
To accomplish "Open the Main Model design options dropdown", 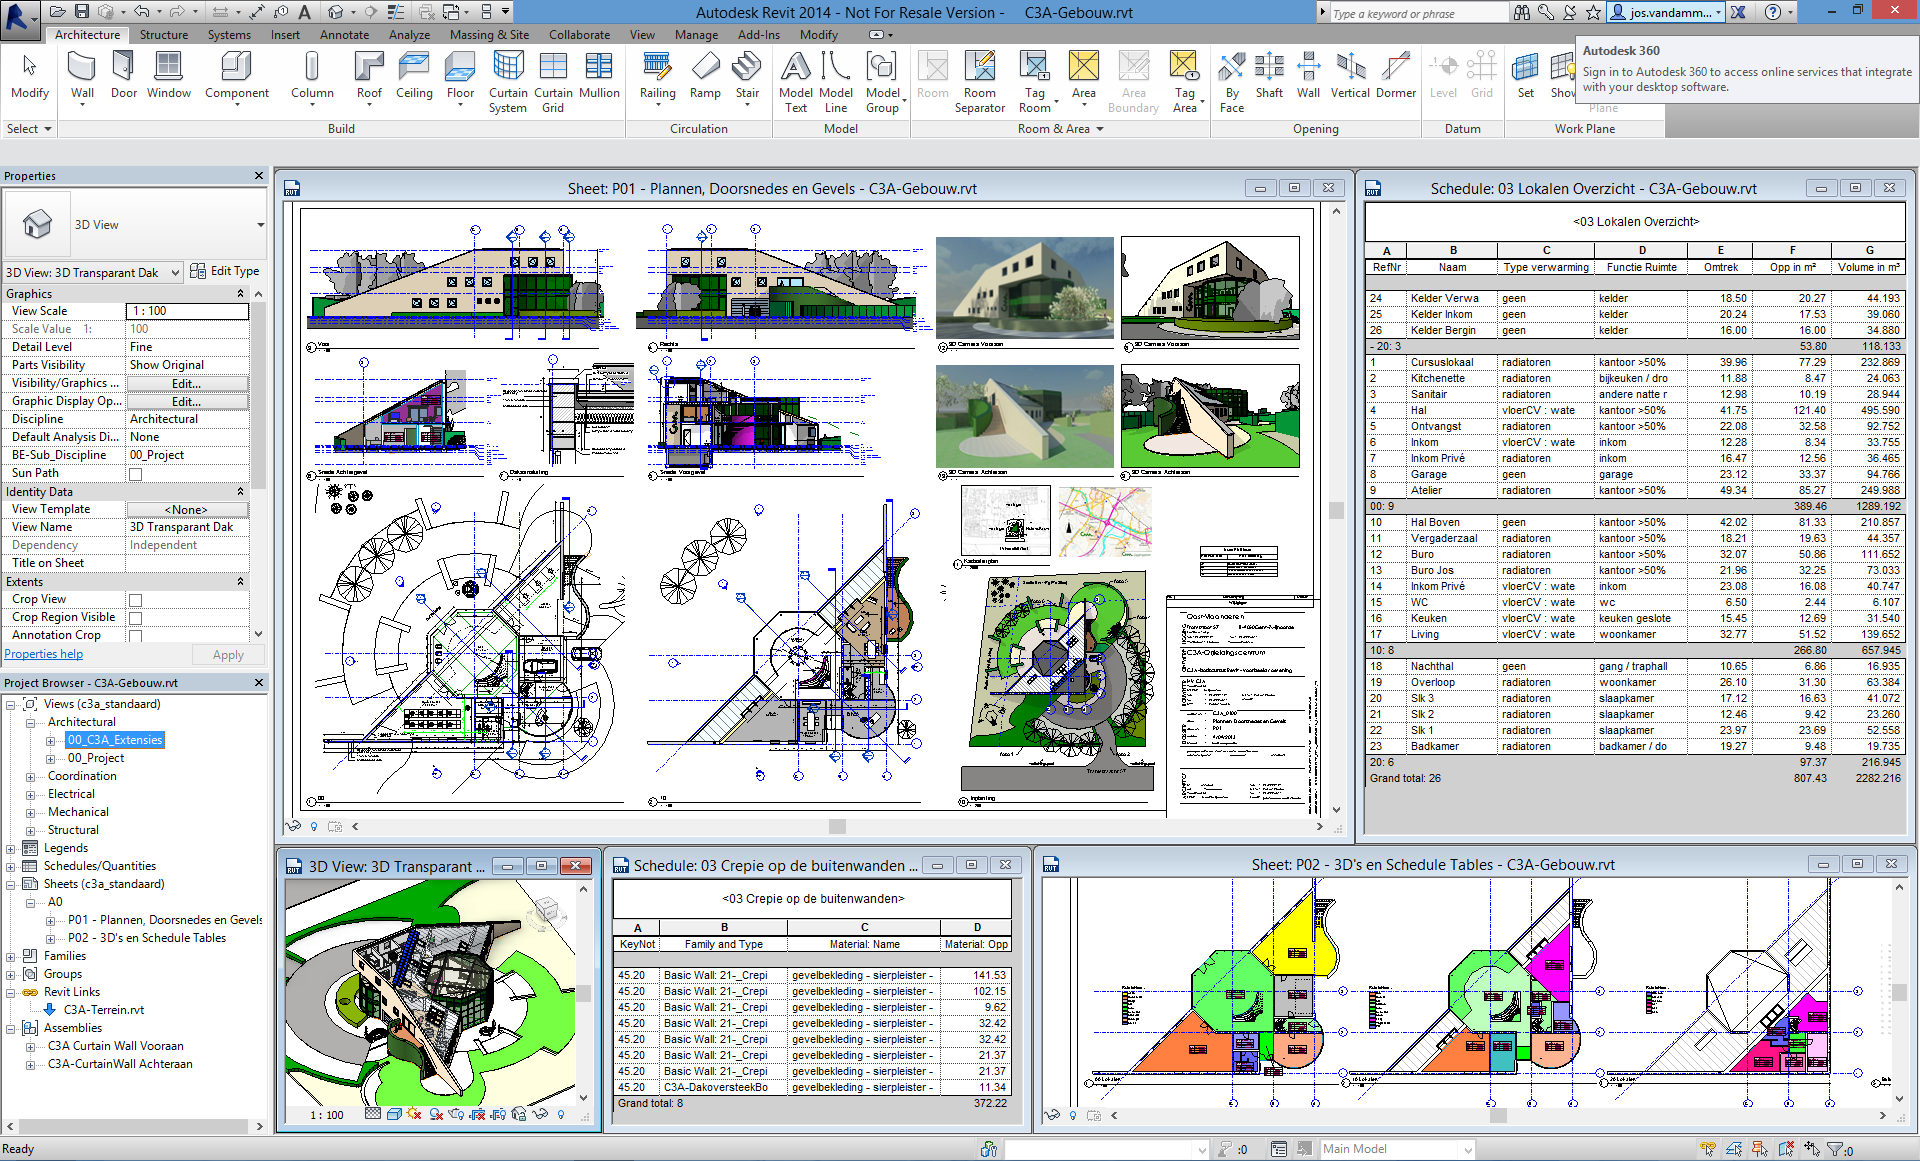I will (1468, 1150).
